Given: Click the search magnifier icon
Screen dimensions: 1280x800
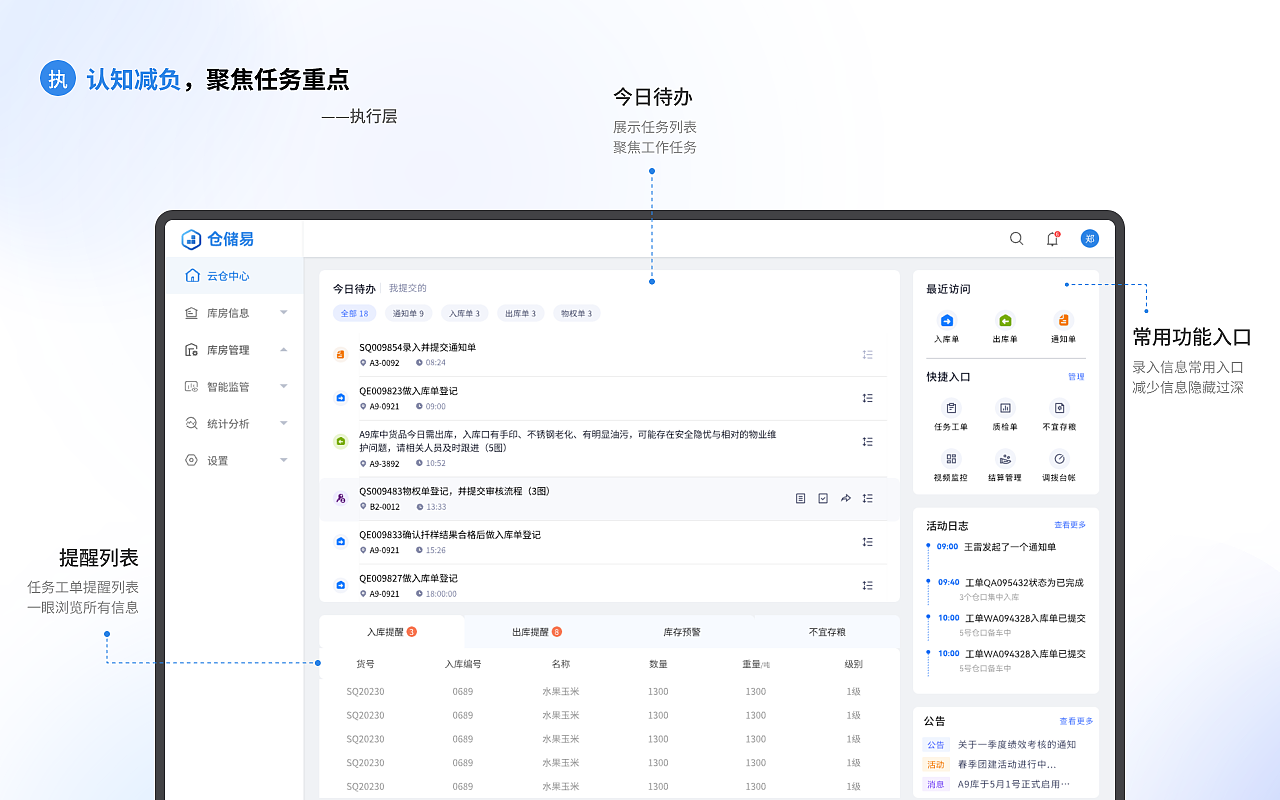Looking at the screenshot, I should [1016, 239].
